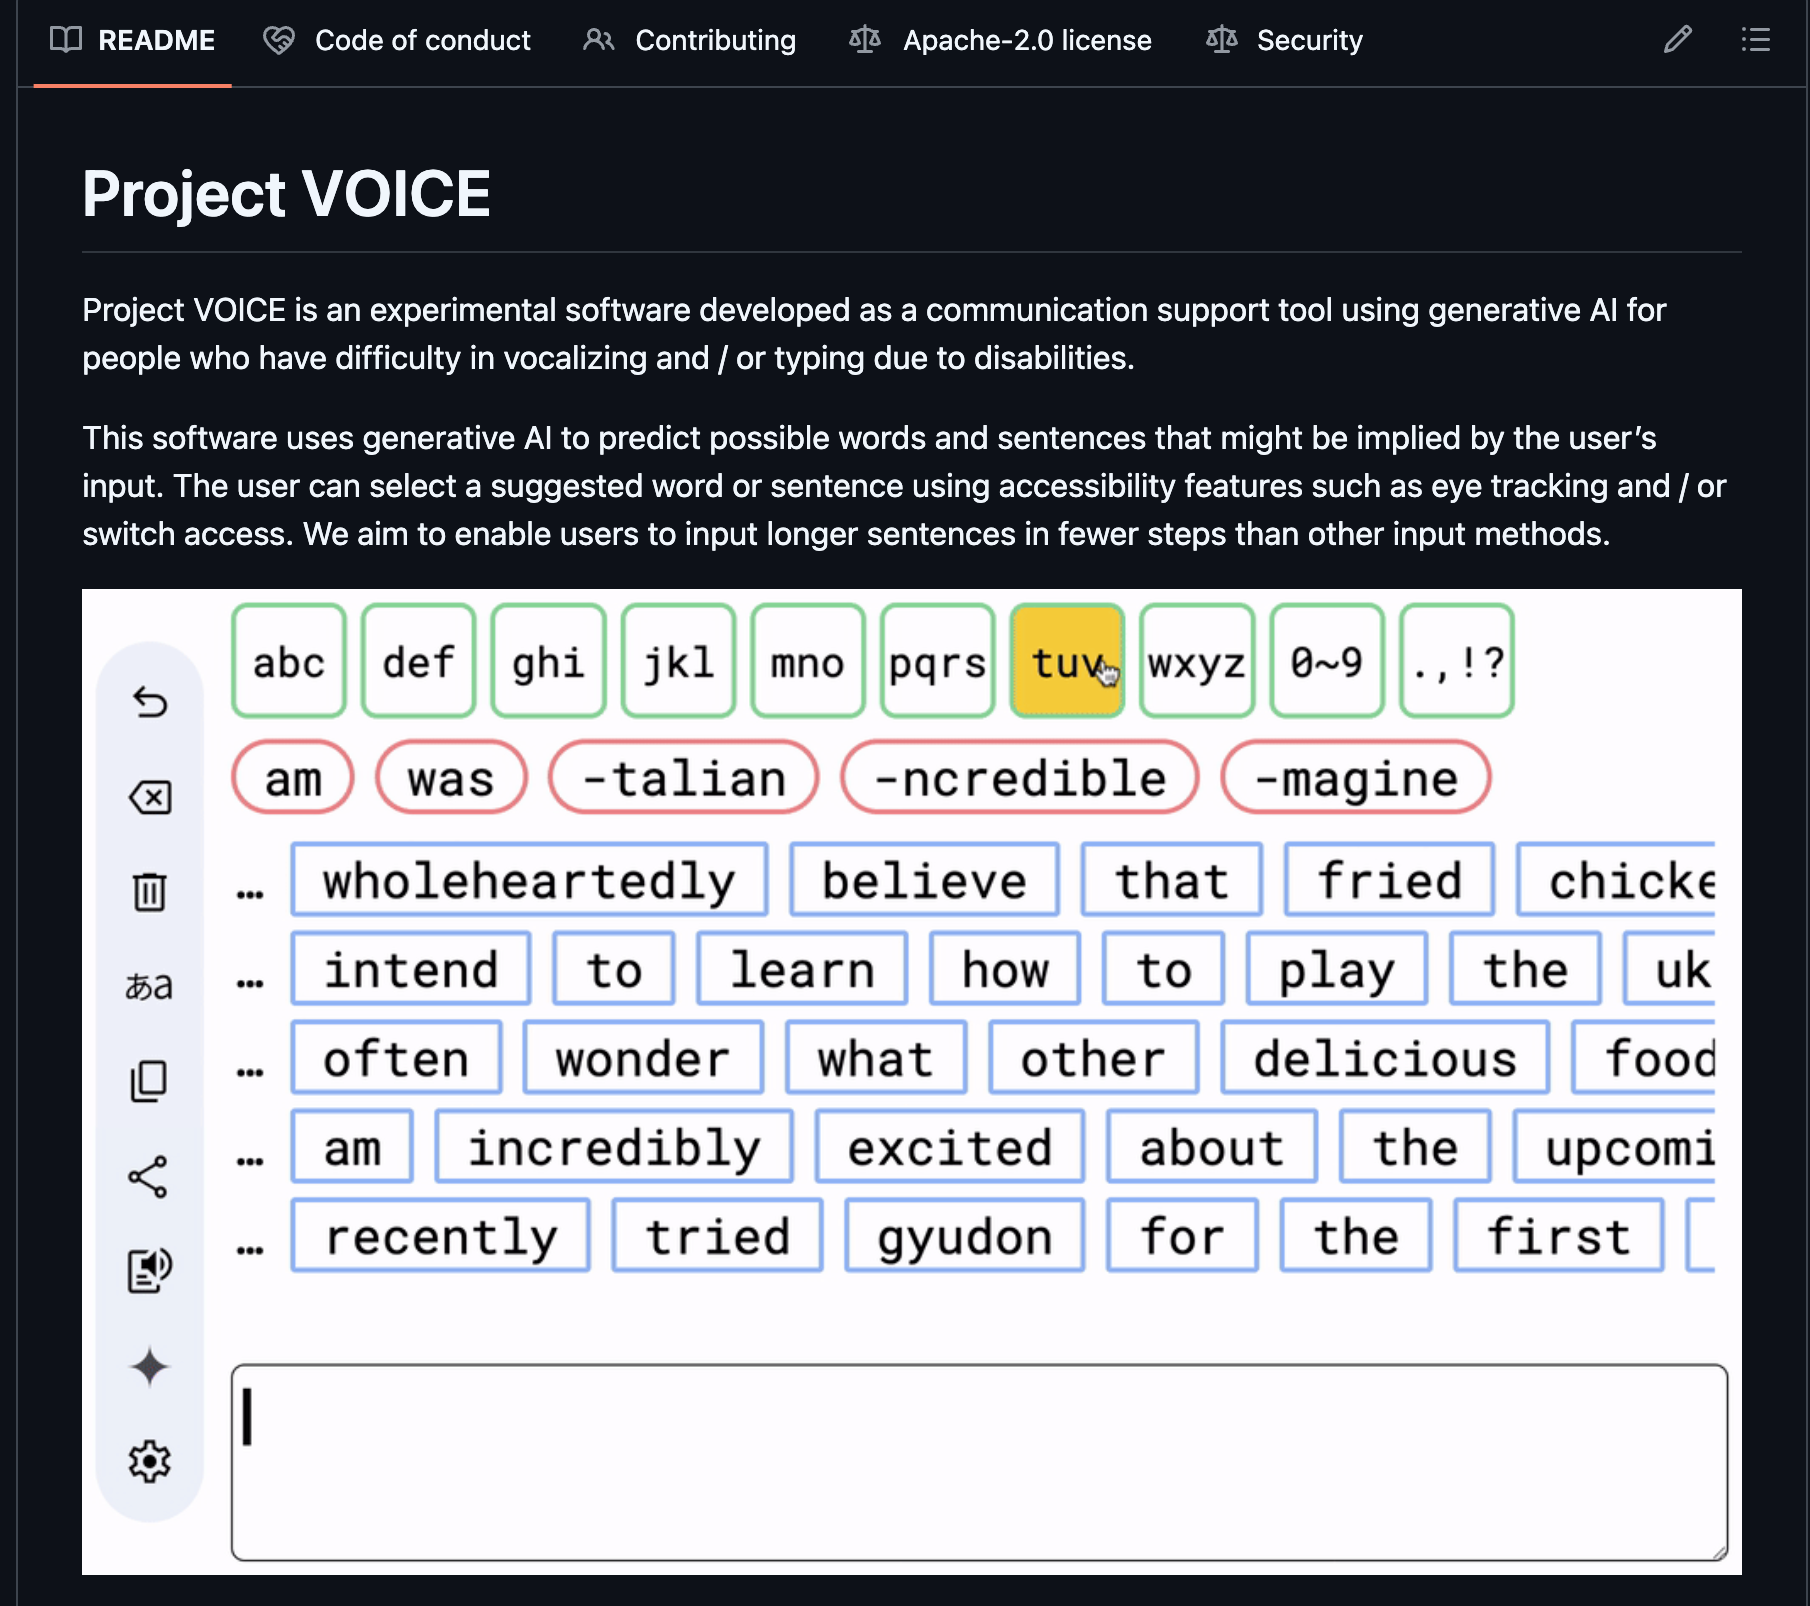This screenshot has width=1810, height=1606.
Task: Click the trash can clear icon
Action: click(150, 891)
